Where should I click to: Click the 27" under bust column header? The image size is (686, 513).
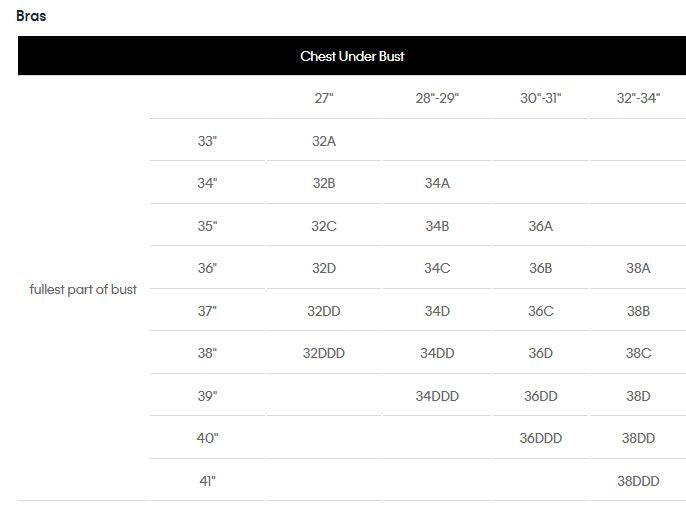(324, 98)
